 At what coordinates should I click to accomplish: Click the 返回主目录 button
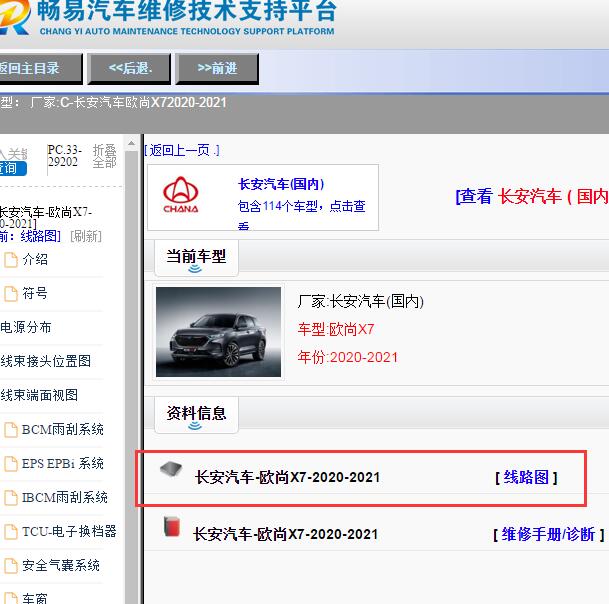point(40,68)
